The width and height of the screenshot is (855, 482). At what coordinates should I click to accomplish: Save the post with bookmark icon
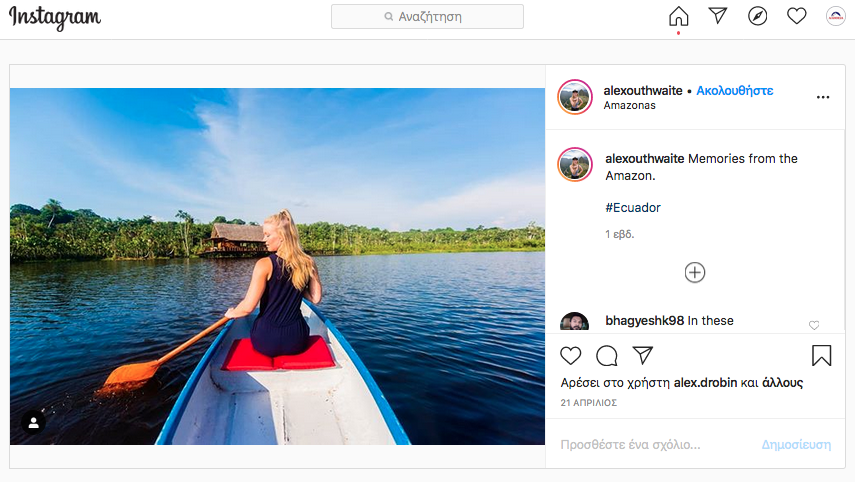coord(821,356)
